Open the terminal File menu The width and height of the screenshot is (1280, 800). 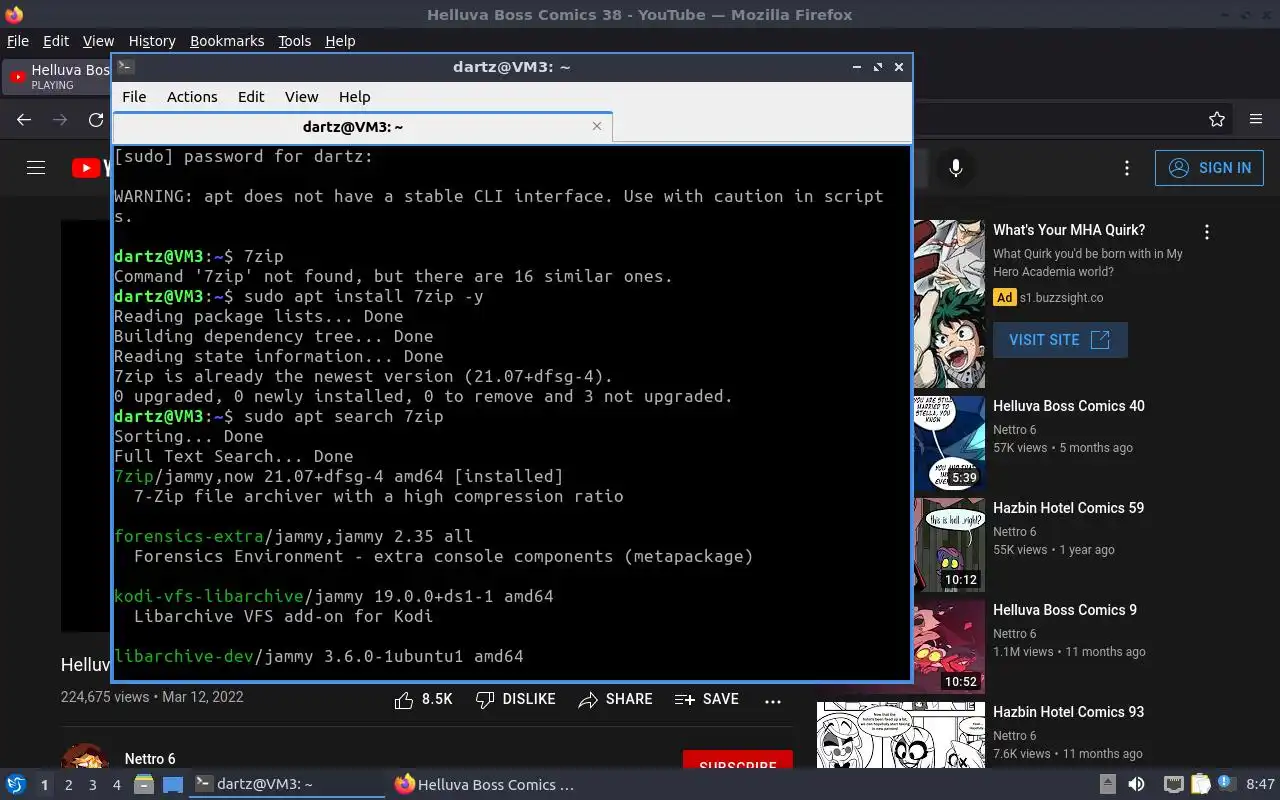(134, 97)
